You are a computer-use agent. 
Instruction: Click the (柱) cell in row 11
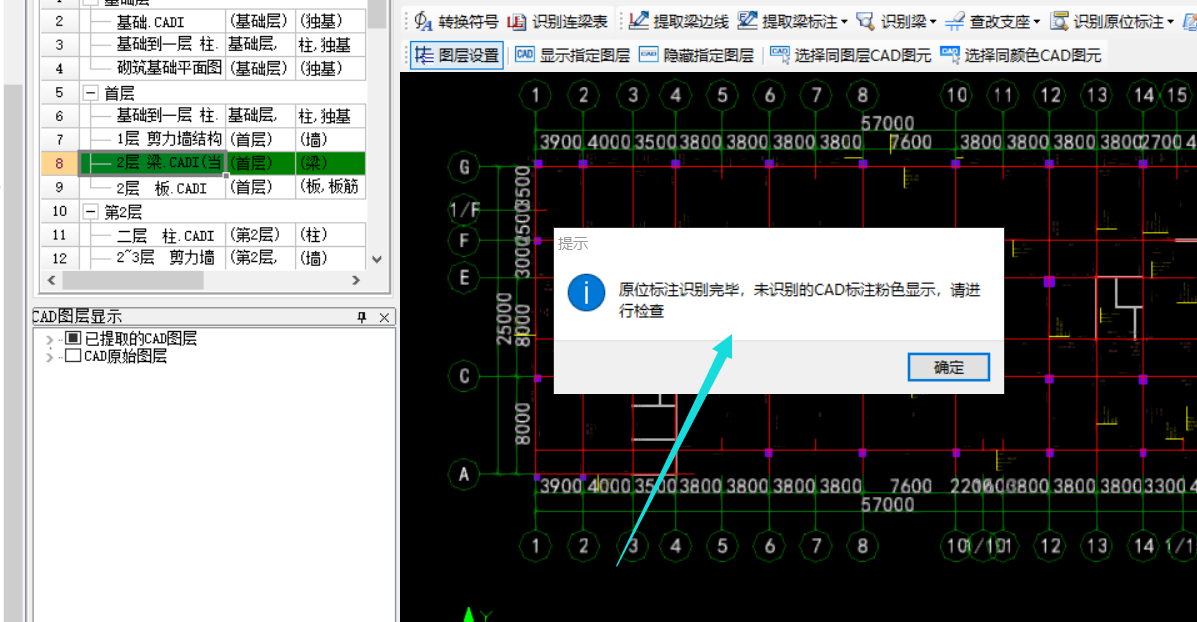click(x=331, y=235)
